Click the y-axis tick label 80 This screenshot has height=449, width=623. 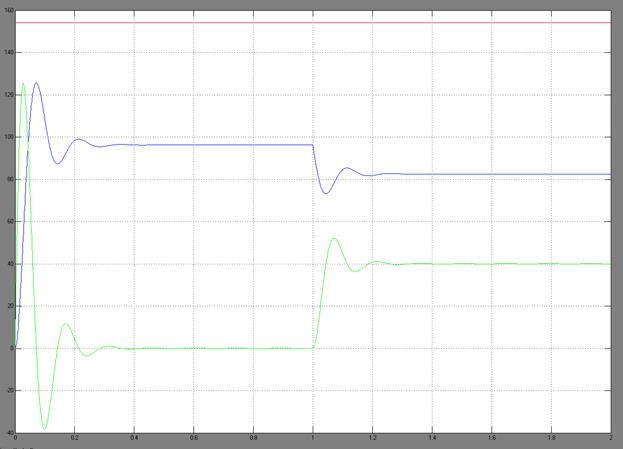10,179
